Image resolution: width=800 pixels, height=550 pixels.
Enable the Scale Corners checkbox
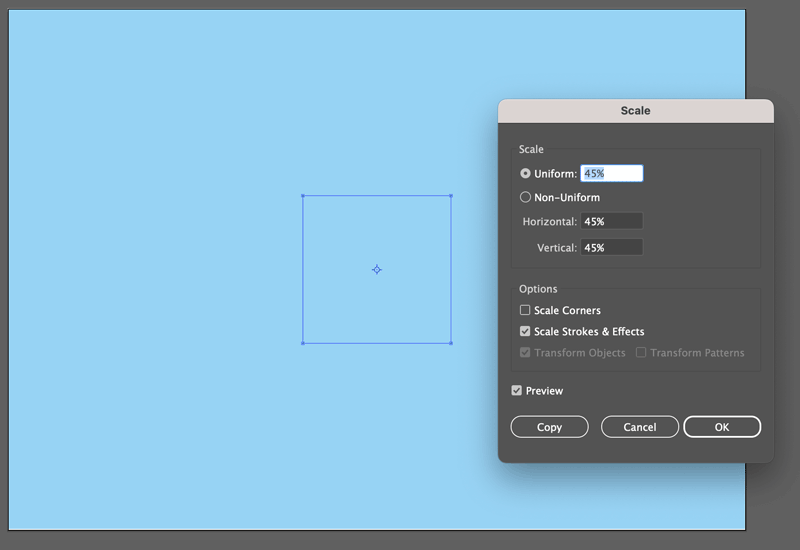point(524,310)
